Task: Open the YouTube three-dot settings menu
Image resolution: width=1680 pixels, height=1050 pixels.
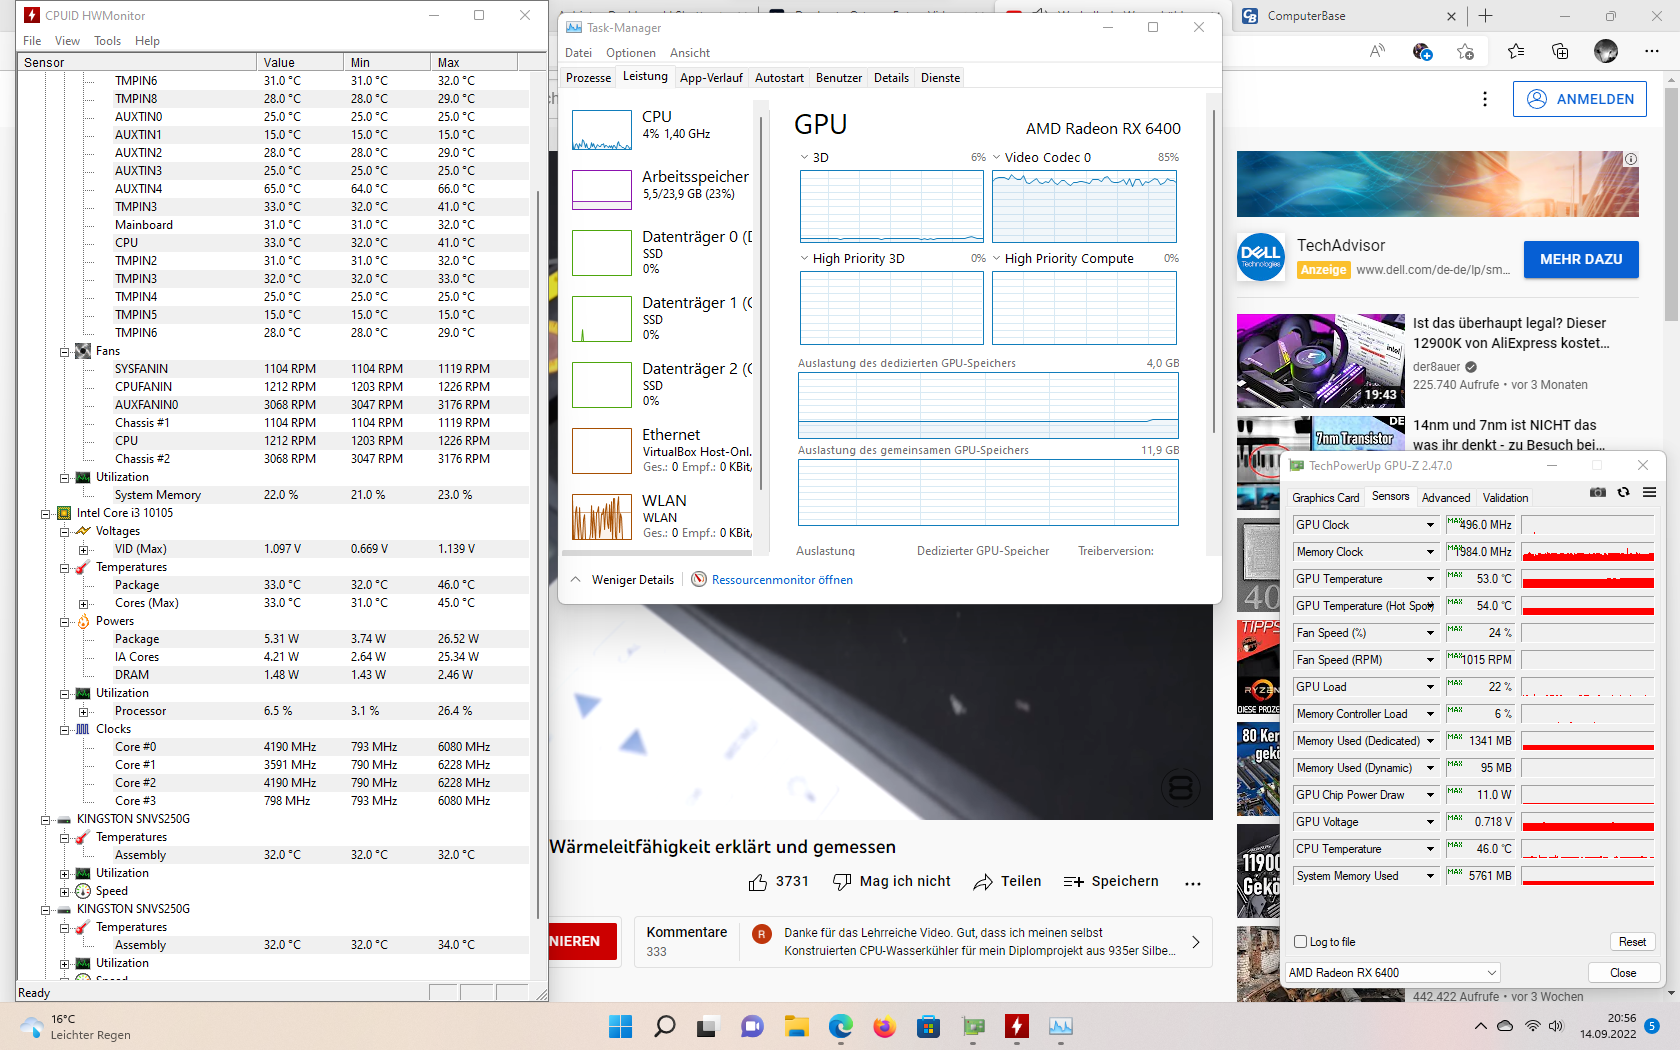Action: coord(1485,99)
